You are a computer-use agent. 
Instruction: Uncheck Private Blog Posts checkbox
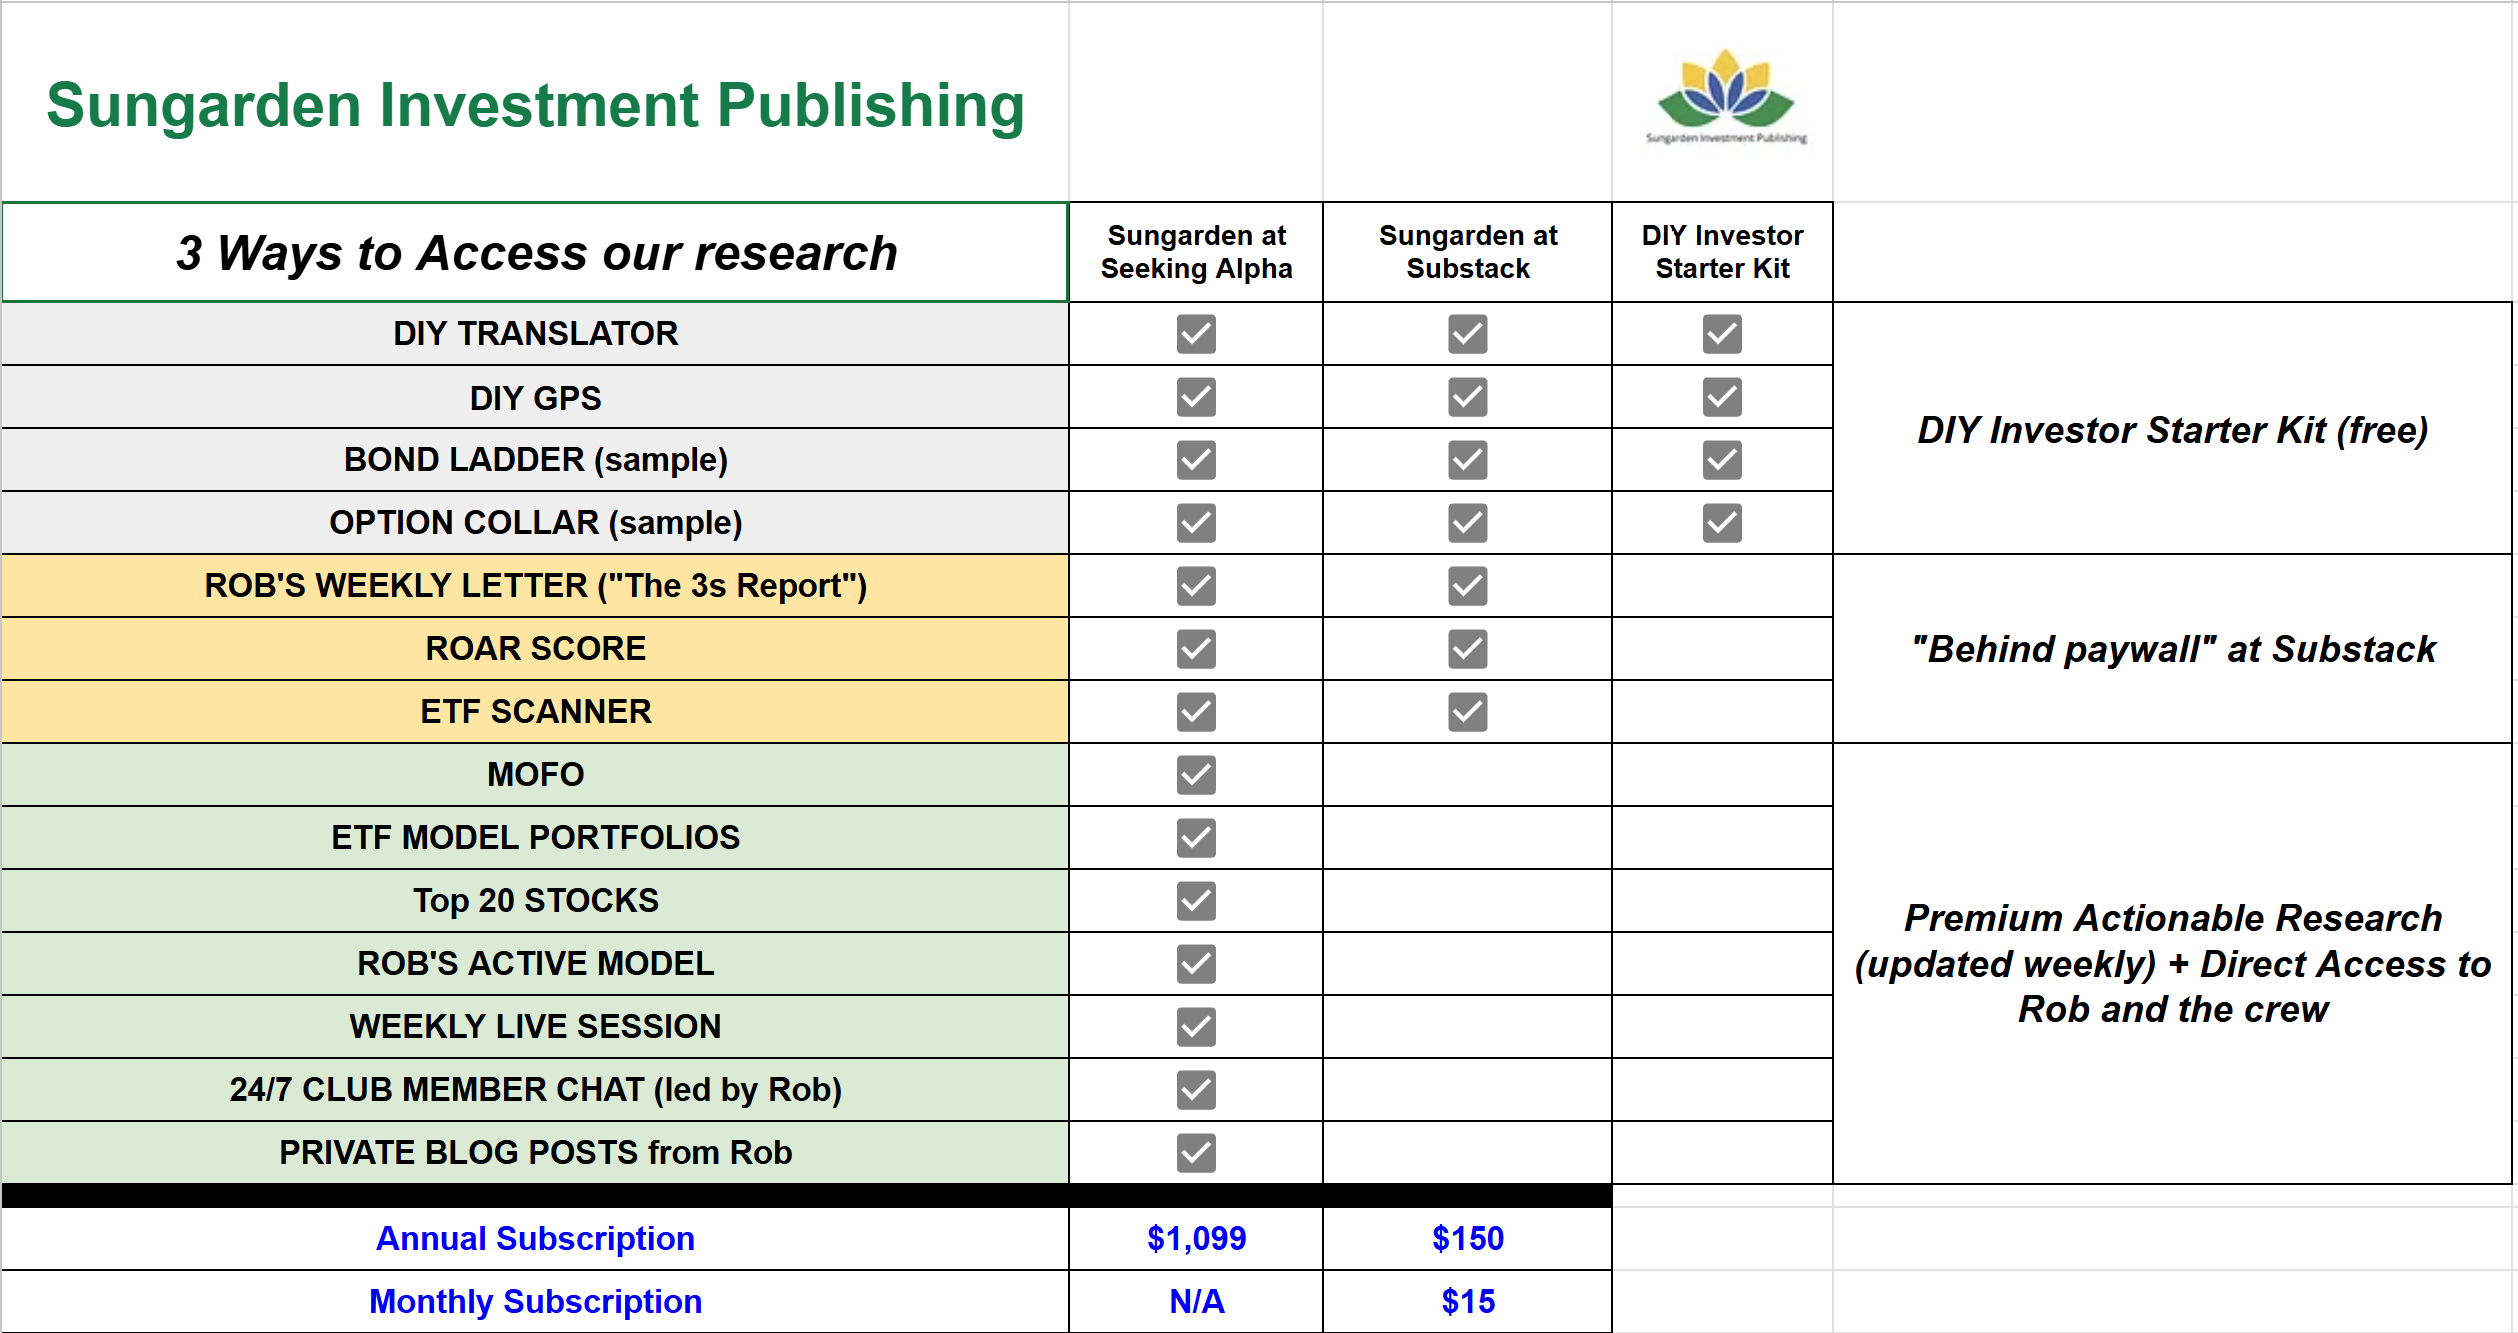pos(1196,1153)
